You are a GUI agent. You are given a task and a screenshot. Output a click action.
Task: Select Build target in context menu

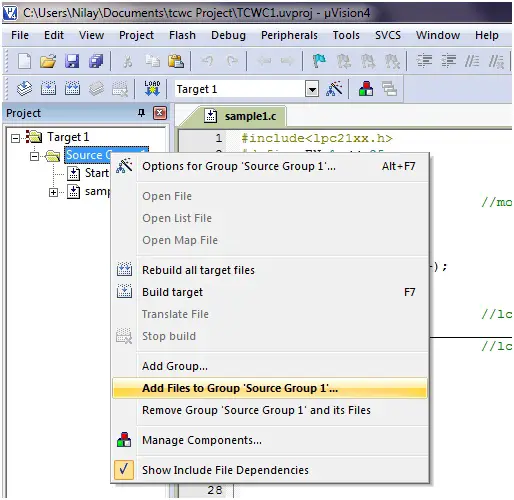click(270, 292)
